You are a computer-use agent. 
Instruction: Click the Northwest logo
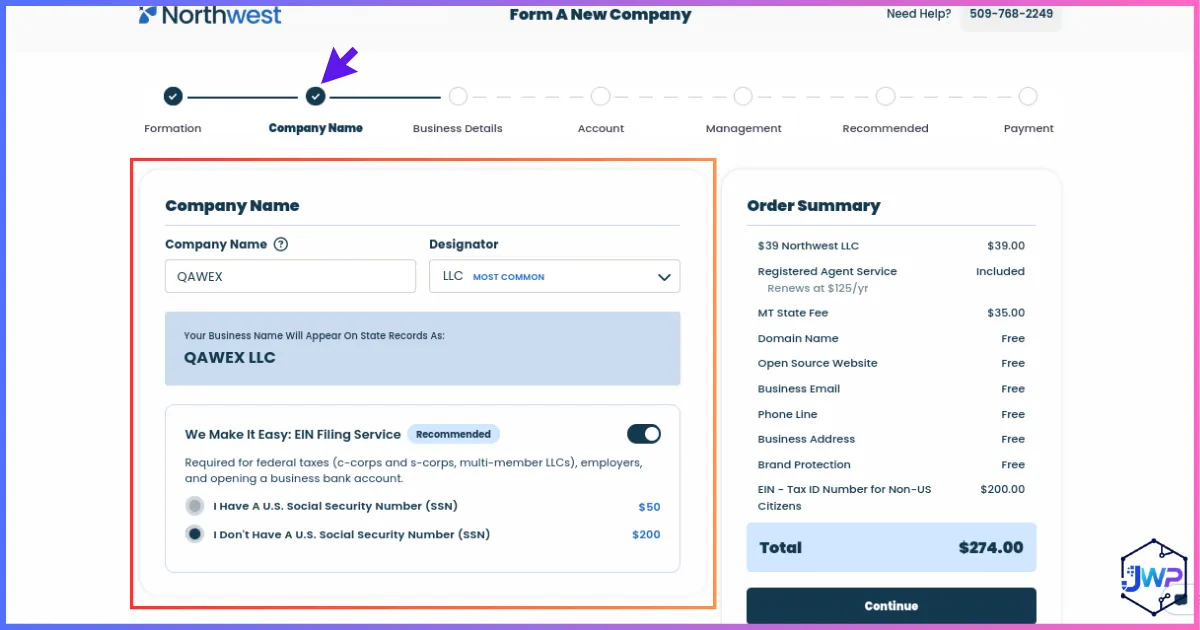tap(210, 15)
